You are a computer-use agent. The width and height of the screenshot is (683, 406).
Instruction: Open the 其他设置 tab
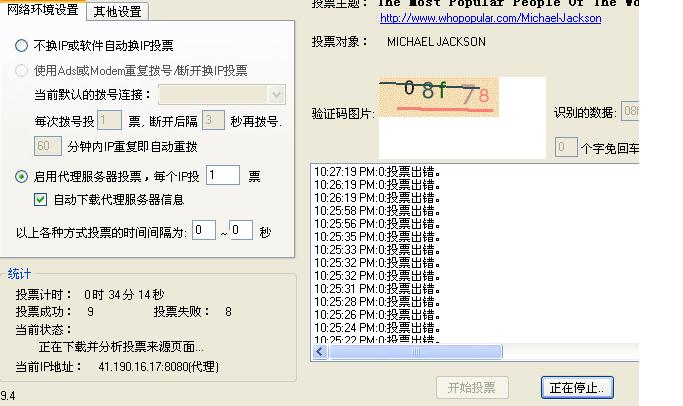[118, 11]
